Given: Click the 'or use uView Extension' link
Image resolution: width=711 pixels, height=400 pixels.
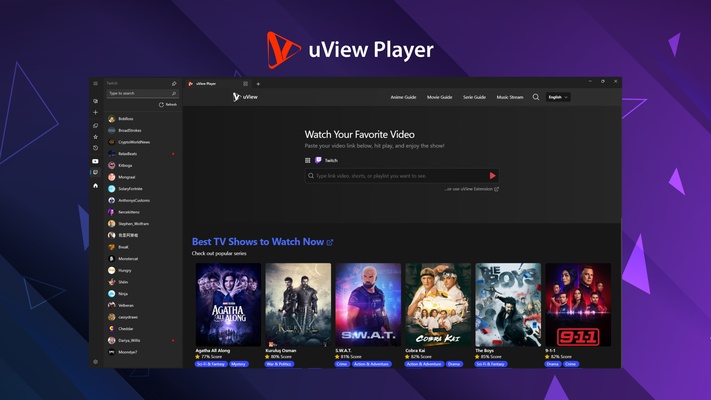Looking at the screenshot, I should pos(472,189).
